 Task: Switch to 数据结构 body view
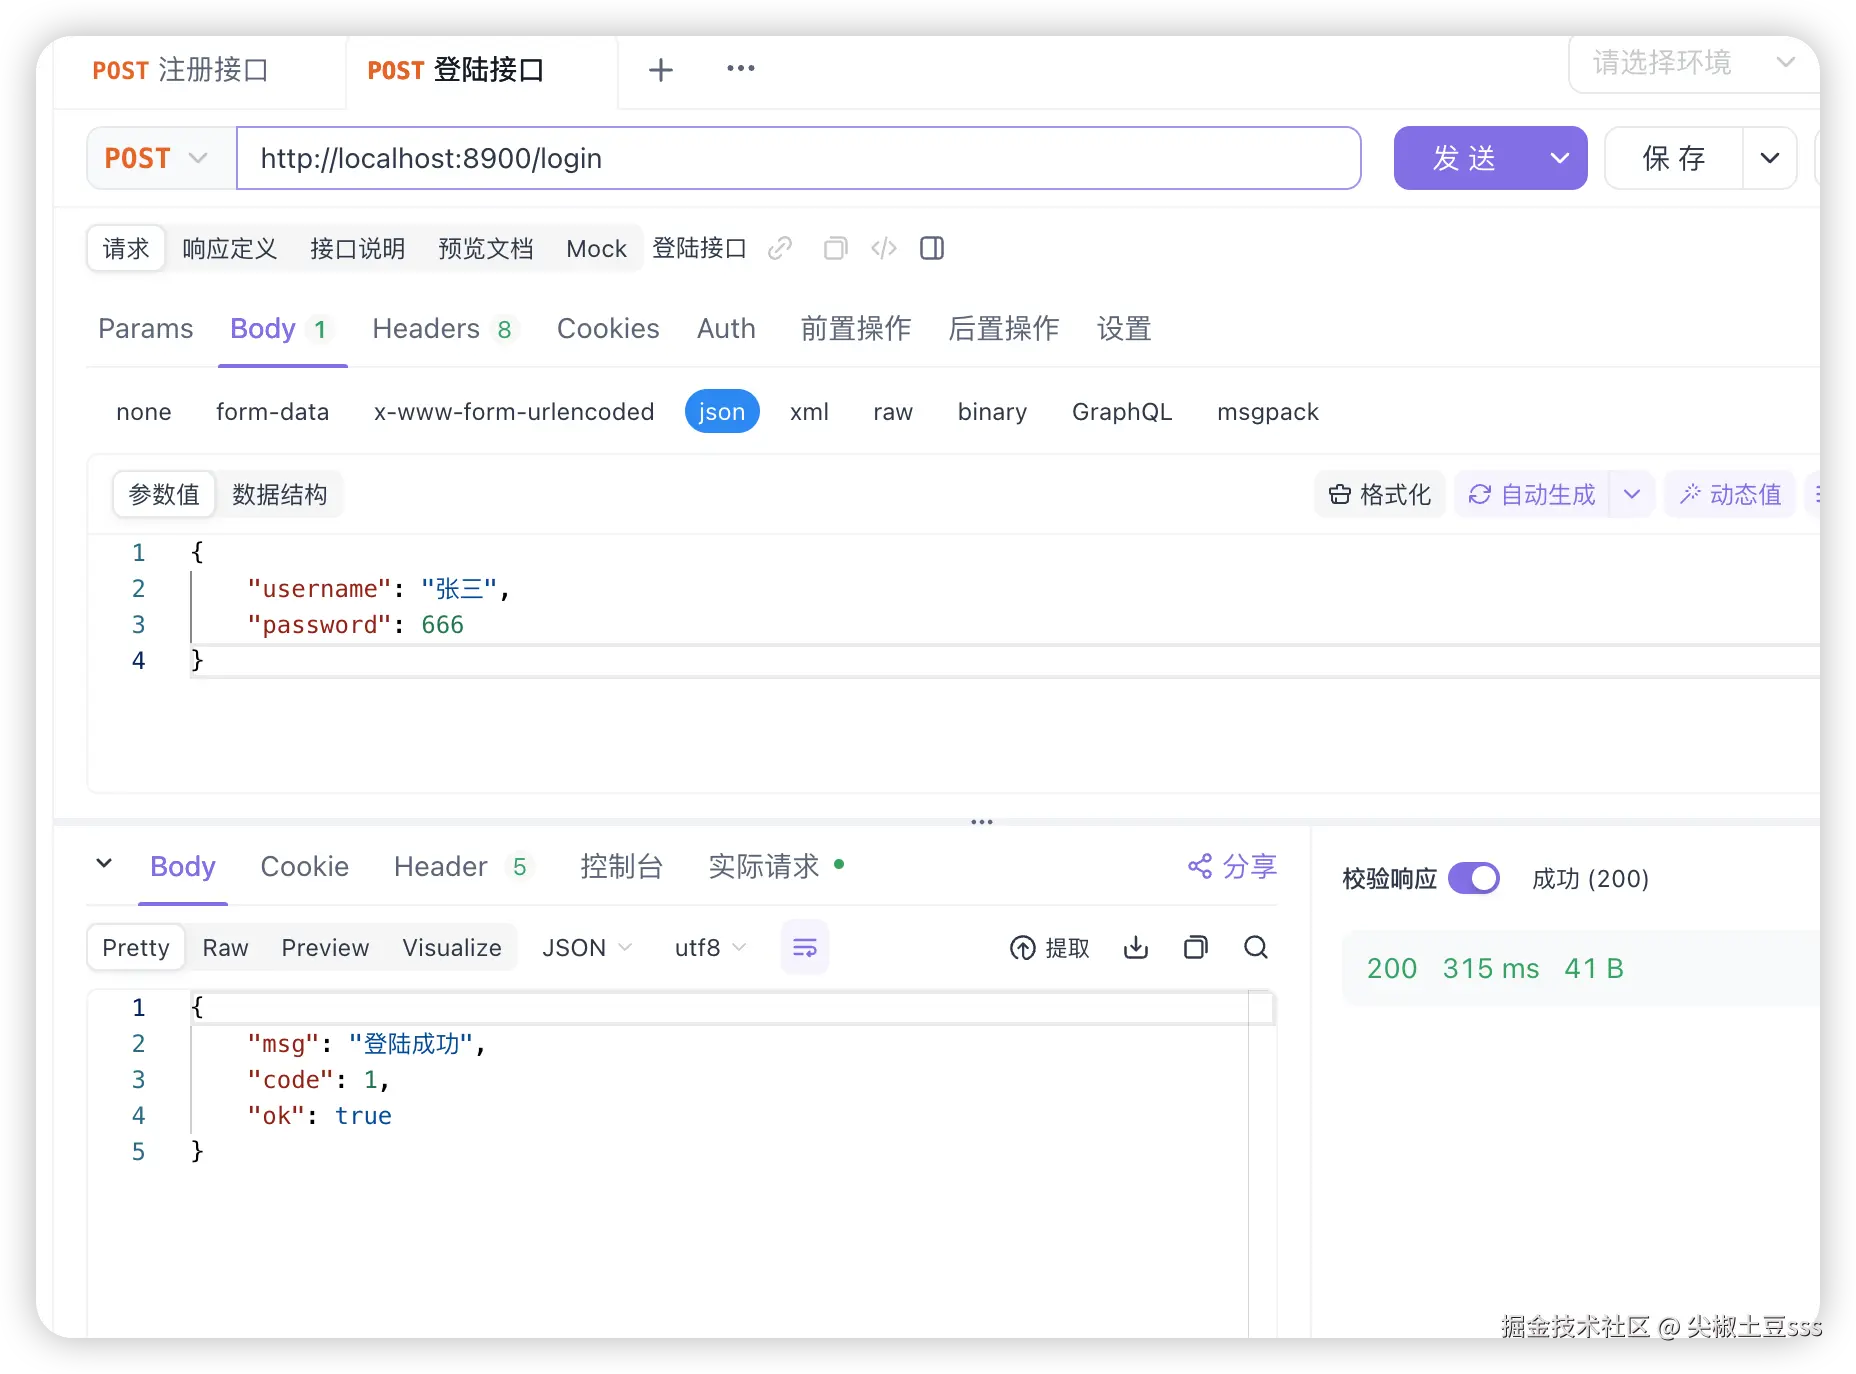(x=280, y=495)
